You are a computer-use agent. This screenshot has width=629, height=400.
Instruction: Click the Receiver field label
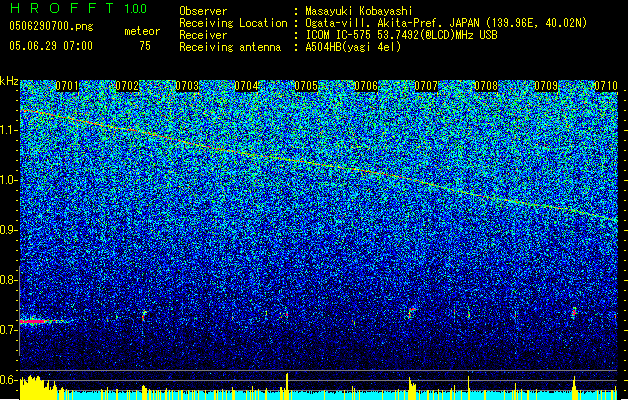click(x=203, y=35)
